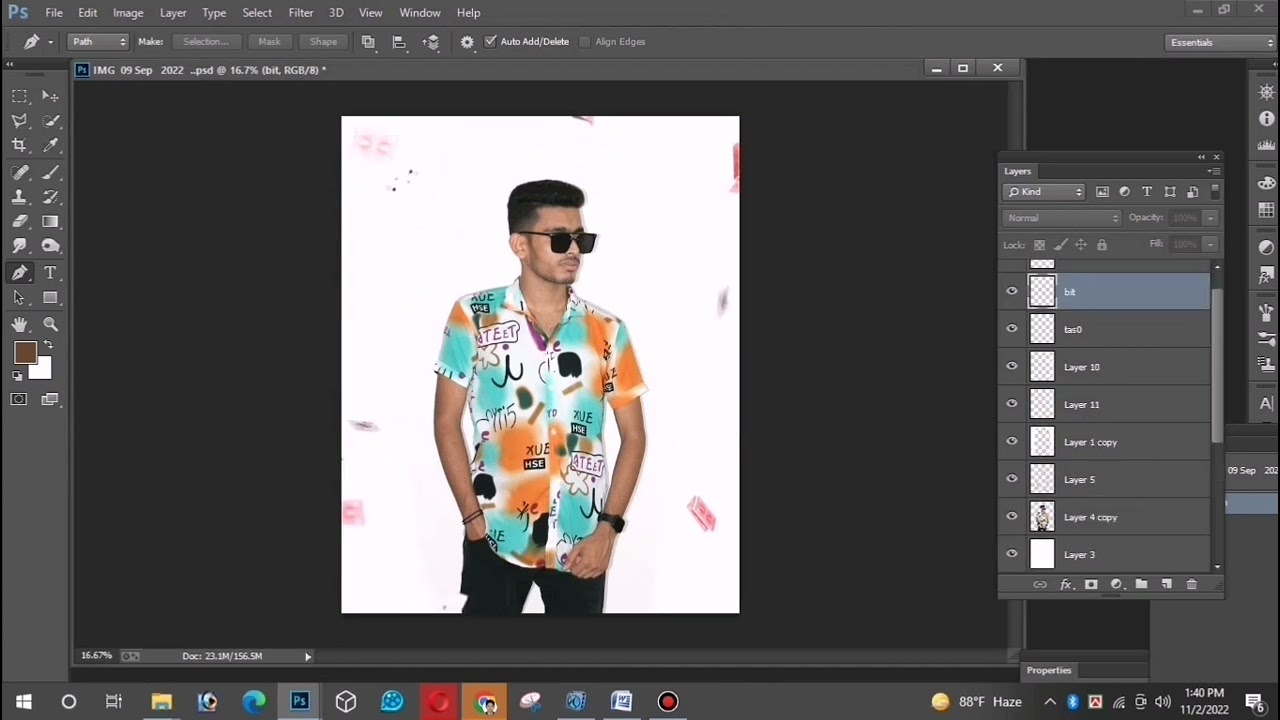The image size is (1280, 720).
Task: Swap foreground and background colors
Action: click(48, 345)
